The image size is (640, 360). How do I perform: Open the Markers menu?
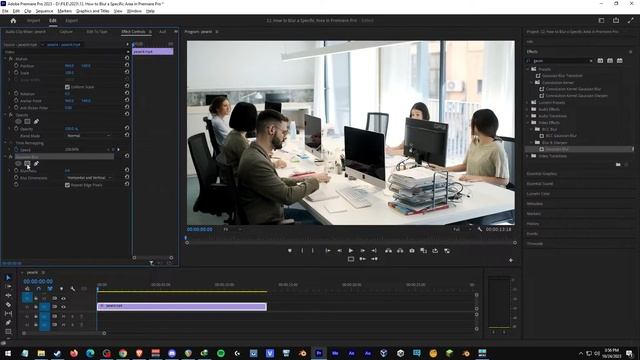(64, 11)
